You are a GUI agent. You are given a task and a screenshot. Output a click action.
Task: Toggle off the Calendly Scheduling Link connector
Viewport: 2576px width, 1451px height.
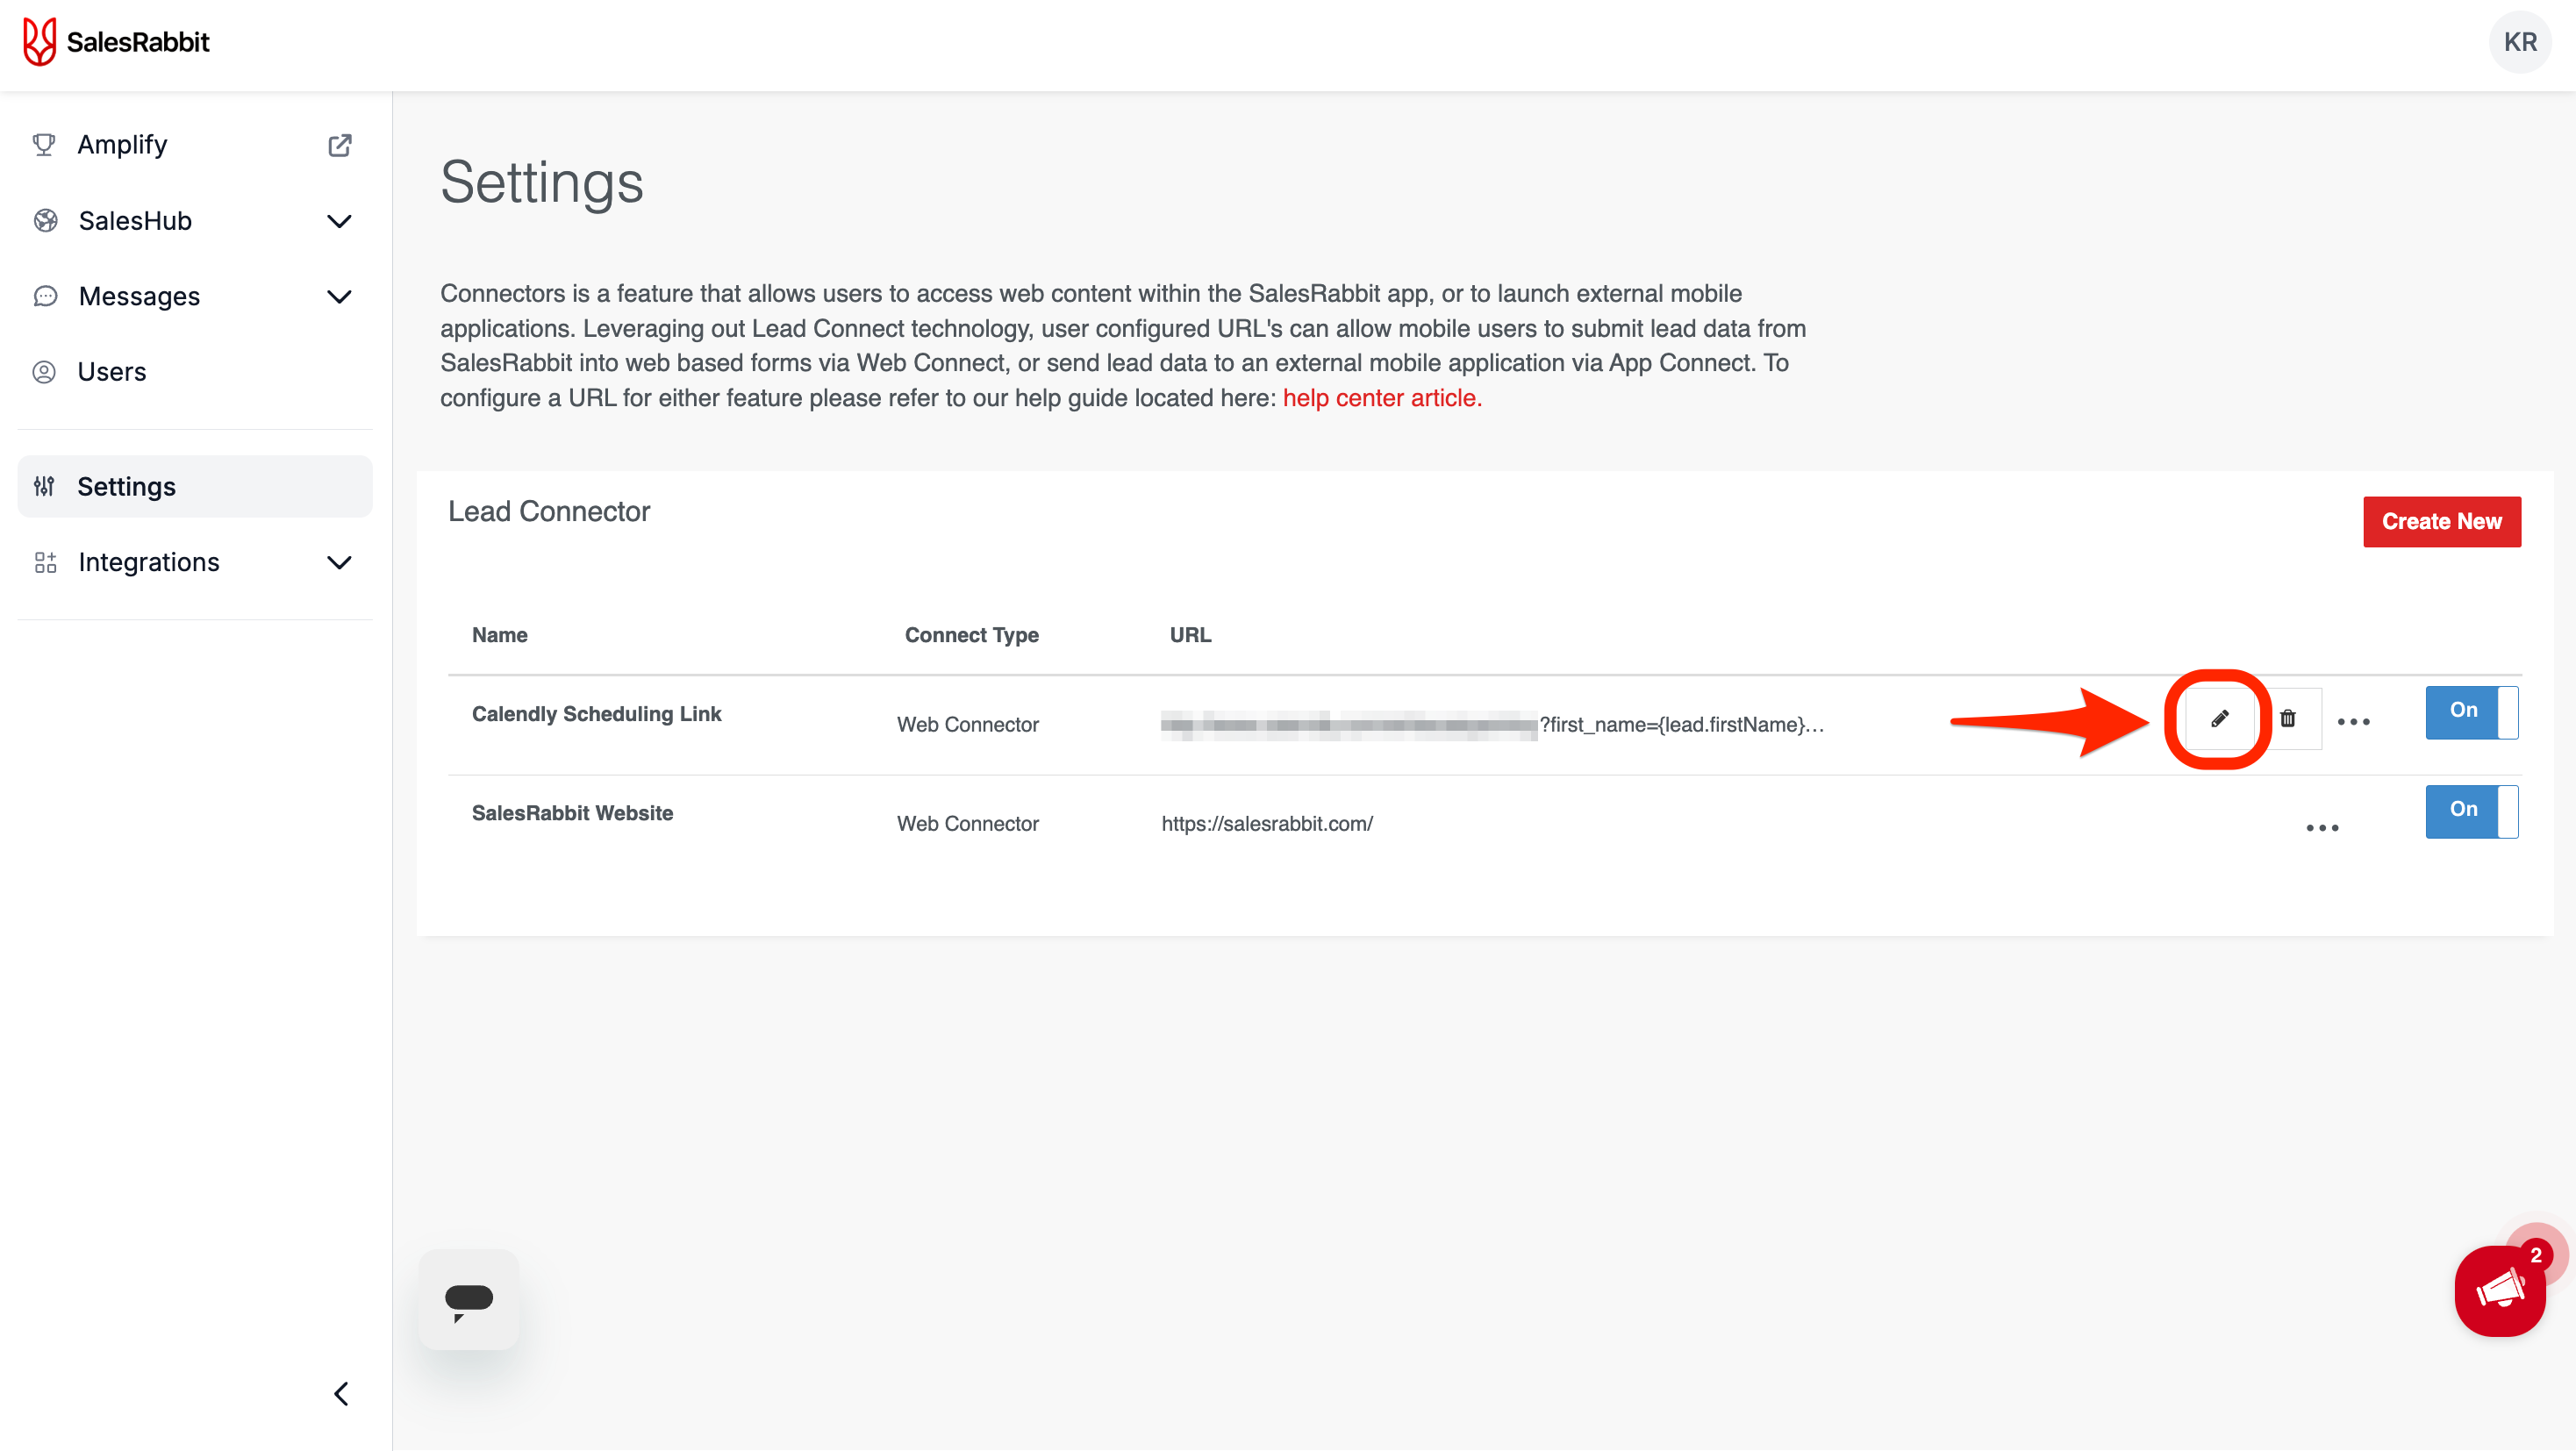(2471, 711)
